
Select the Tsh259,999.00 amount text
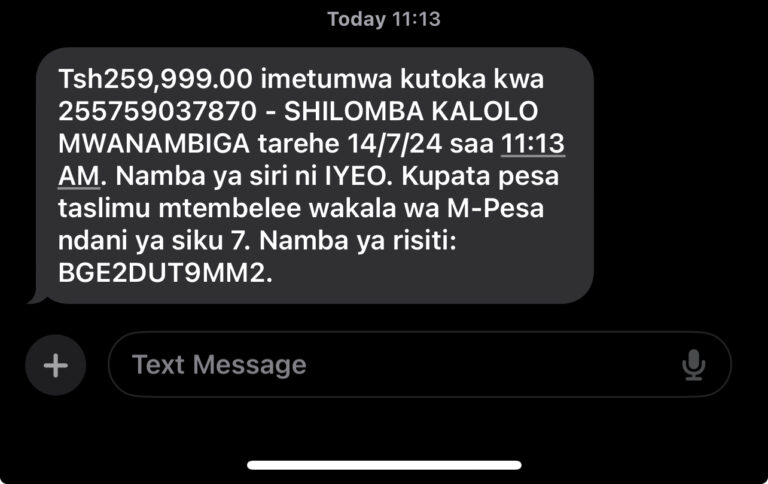coord(155,79)
